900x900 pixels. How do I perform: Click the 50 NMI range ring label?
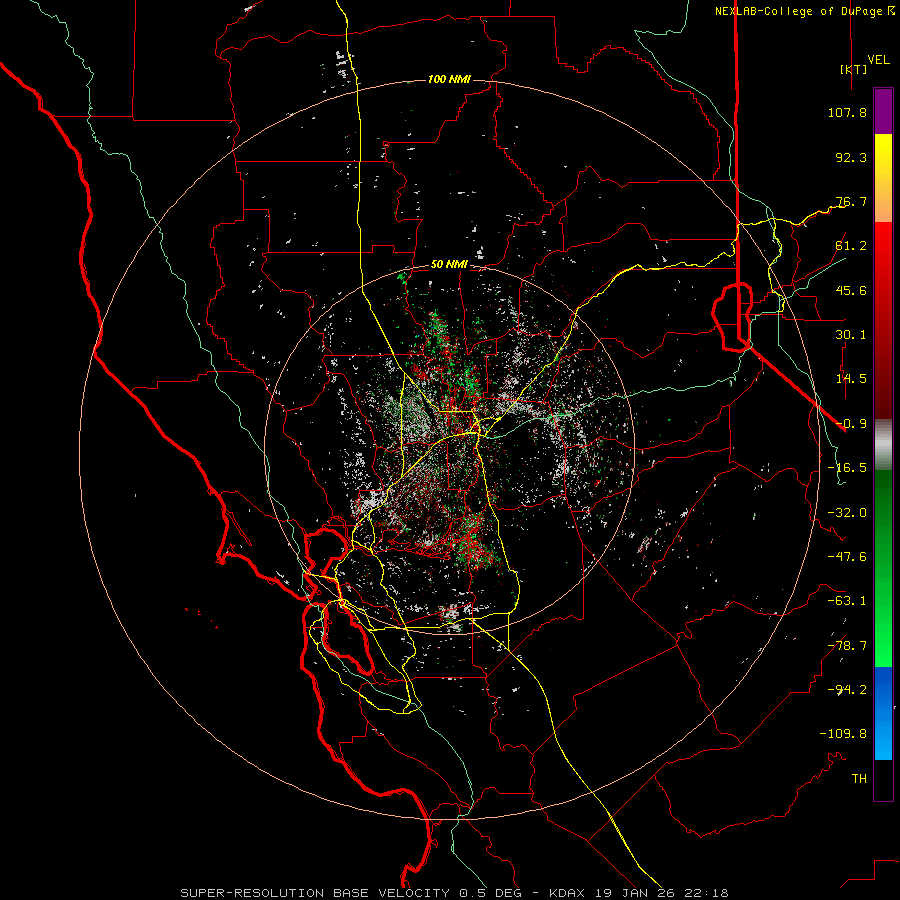[449, 265]
